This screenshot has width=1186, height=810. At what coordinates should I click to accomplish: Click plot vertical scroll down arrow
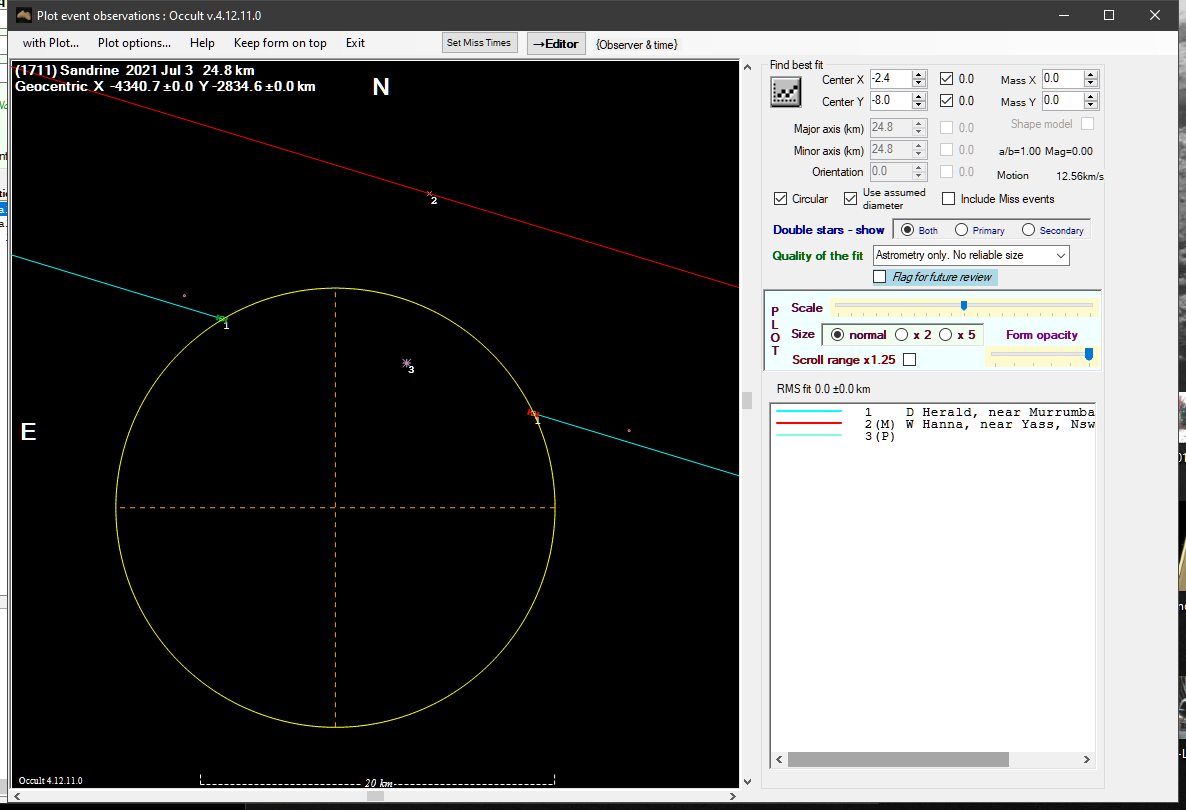[747, 782]
